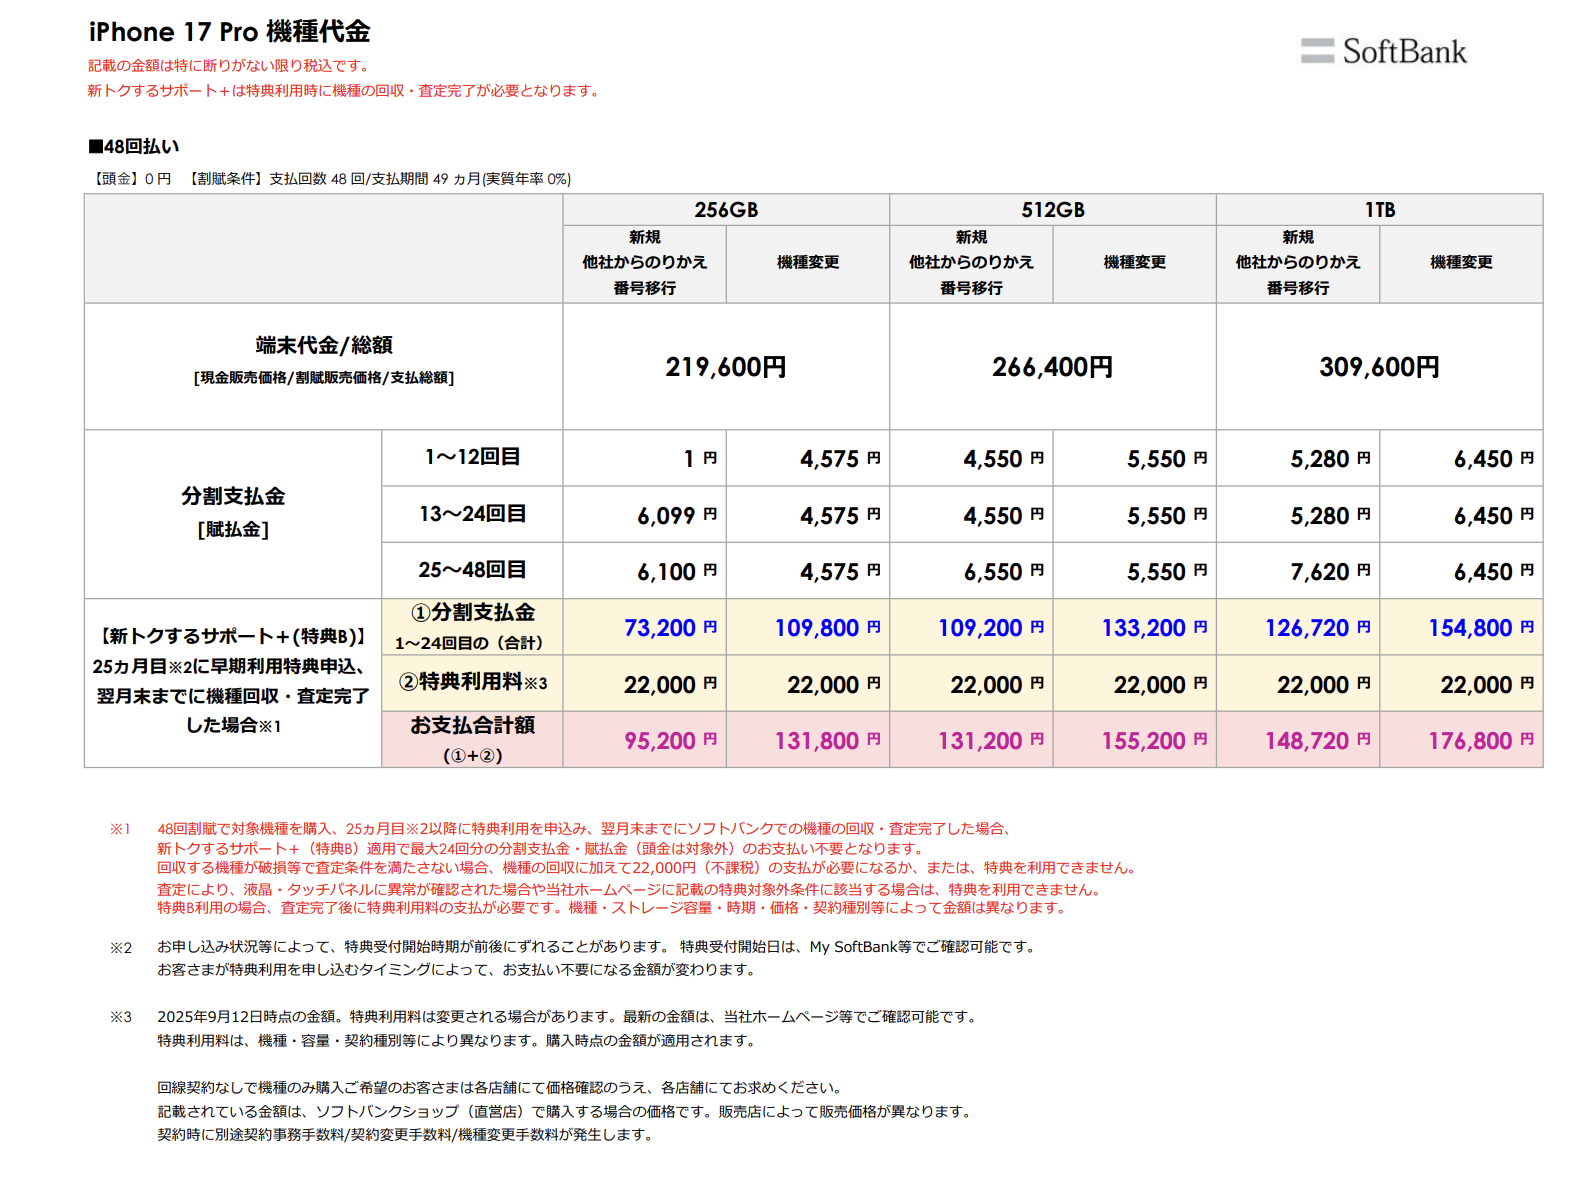Select the 【頭金】0 円 condition line
Image resolution: width=1585 pixels, height=1197 pixels.
[x=330, y=179]
